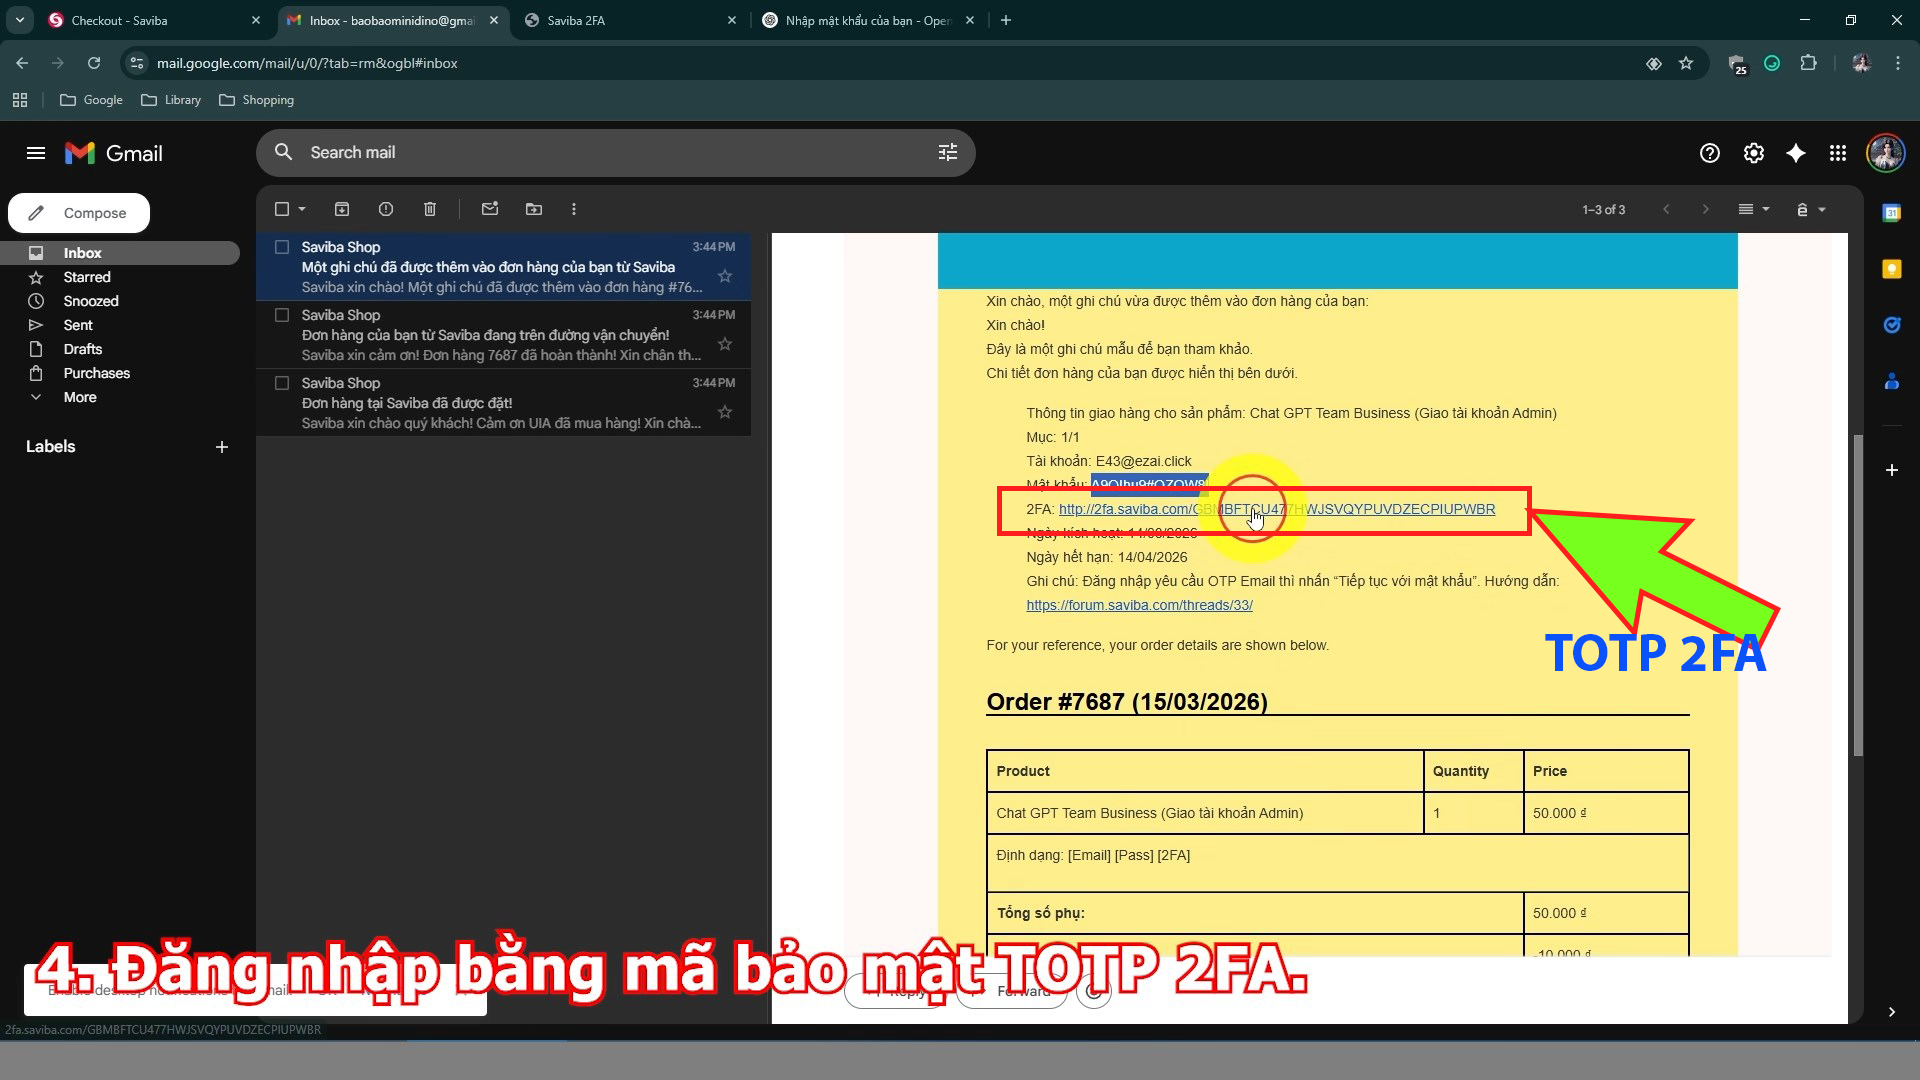Open the Gmail main menu hamburger icon
Image resolution: width=1920 pixels, height=1080 pixels.
coord(36,153)
